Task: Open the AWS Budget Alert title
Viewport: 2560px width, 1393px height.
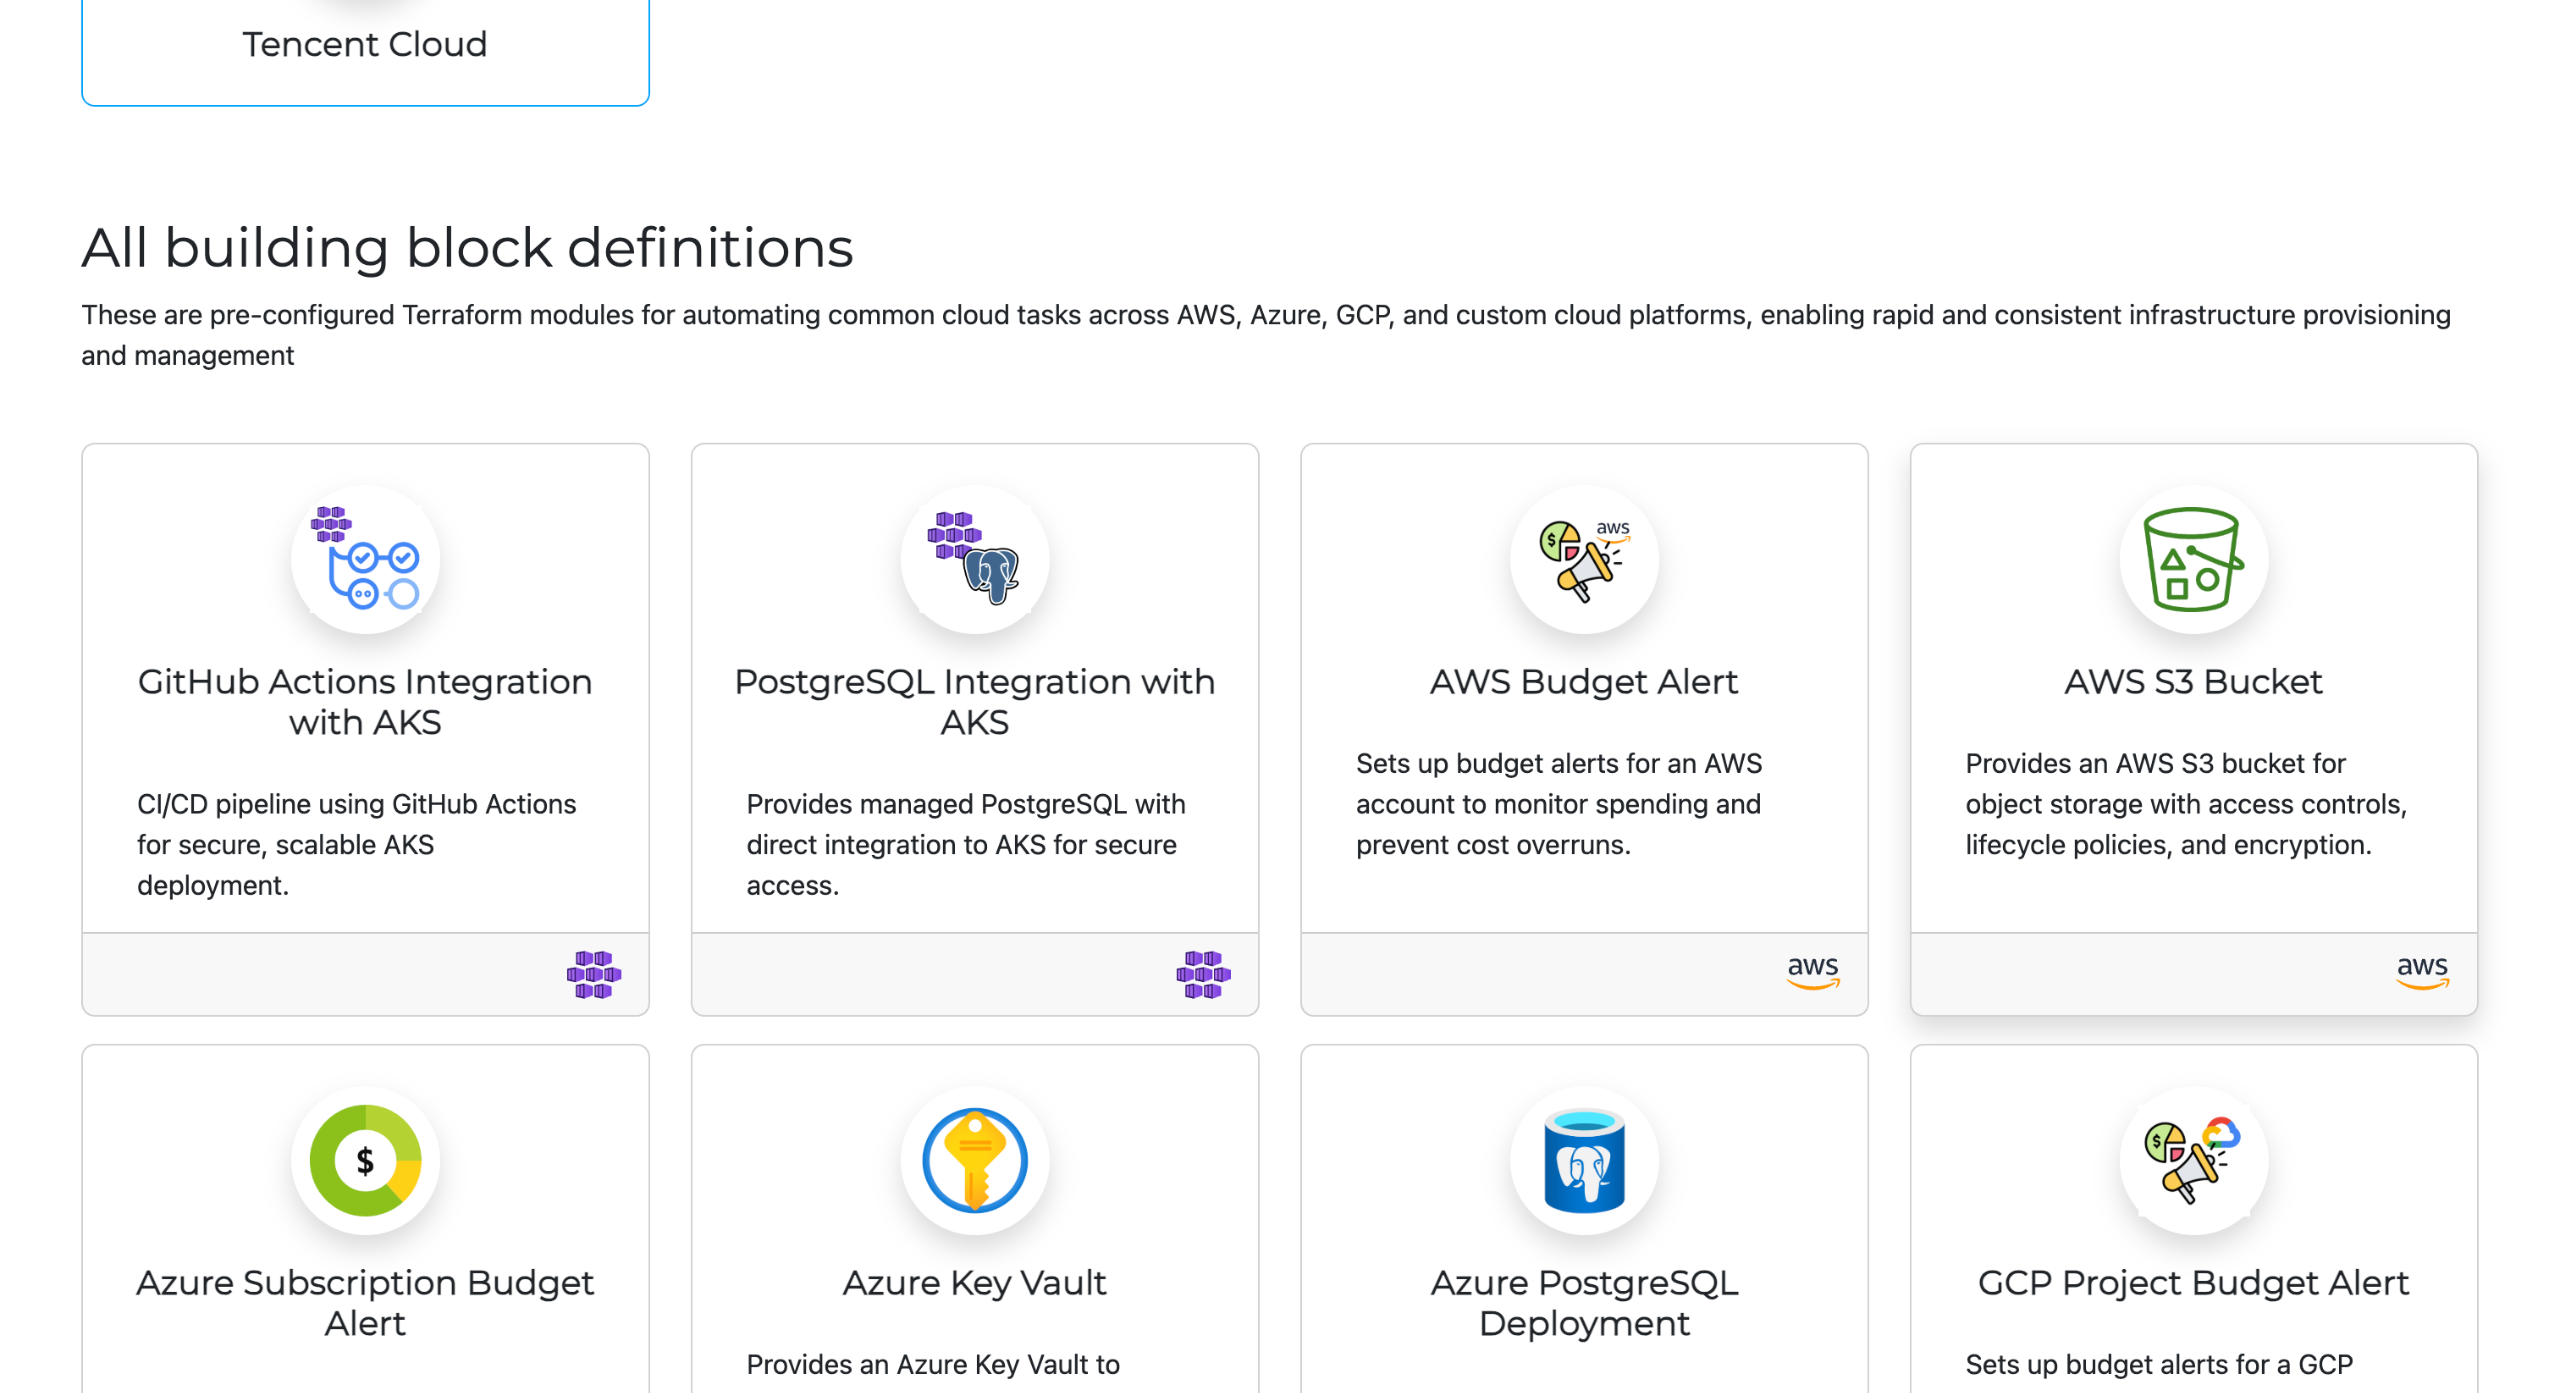Action: pos(1583,681)
